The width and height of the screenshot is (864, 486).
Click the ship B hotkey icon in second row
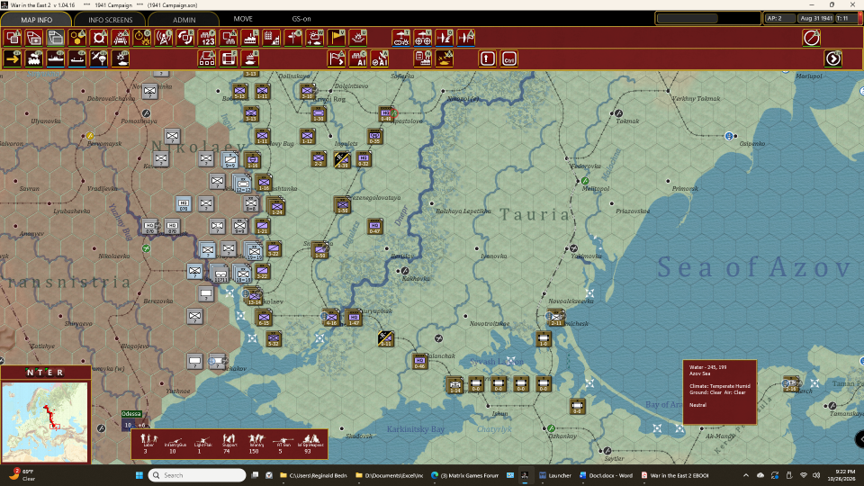point(250,58)
